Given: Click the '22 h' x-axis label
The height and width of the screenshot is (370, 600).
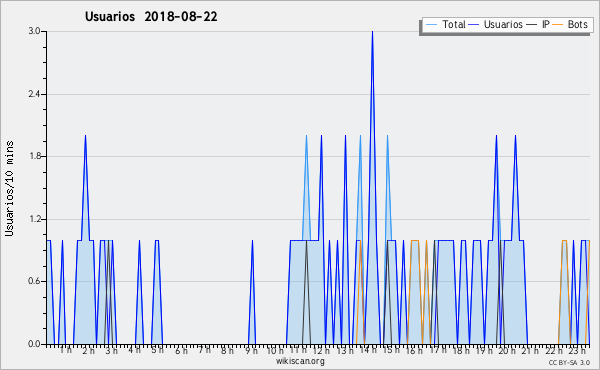Looking at the screenshot, I should click(x=554, y=351).
